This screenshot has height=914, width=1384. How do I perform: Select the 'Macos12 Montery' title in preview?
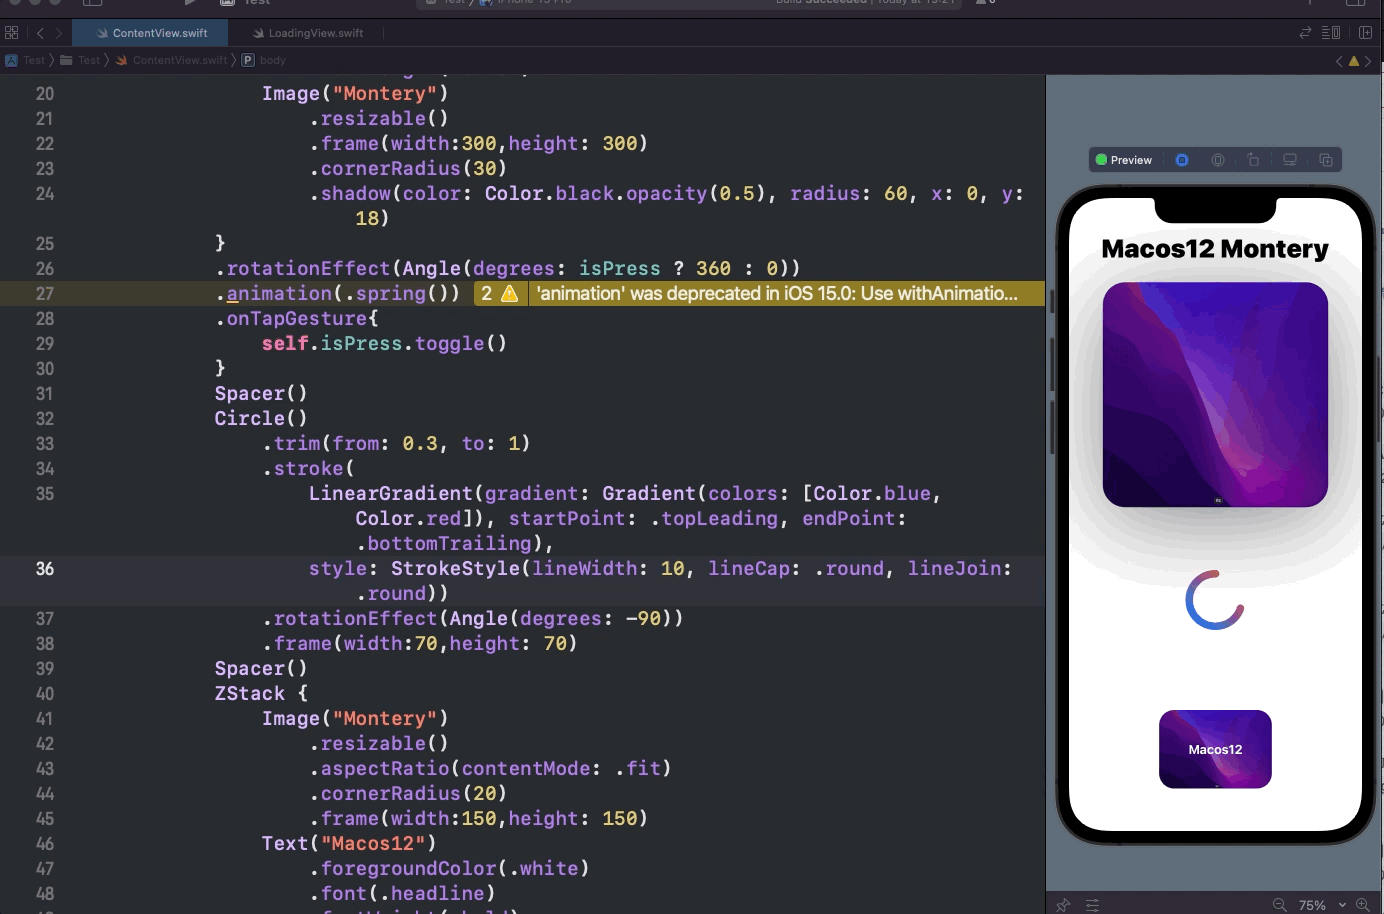(1215, 249)
